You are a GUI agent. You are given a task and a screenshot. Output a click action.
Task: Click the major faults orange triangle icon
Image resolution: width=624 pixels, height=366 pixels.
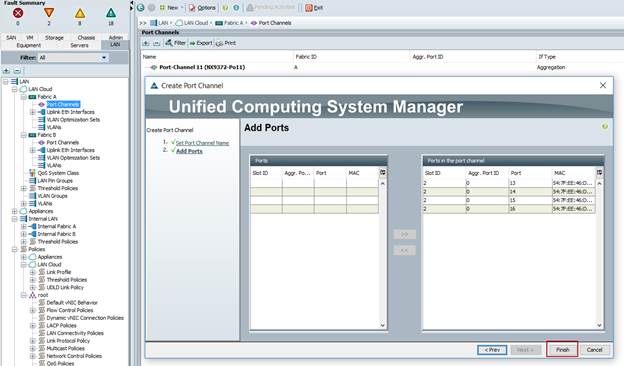(x=49, y=13)
